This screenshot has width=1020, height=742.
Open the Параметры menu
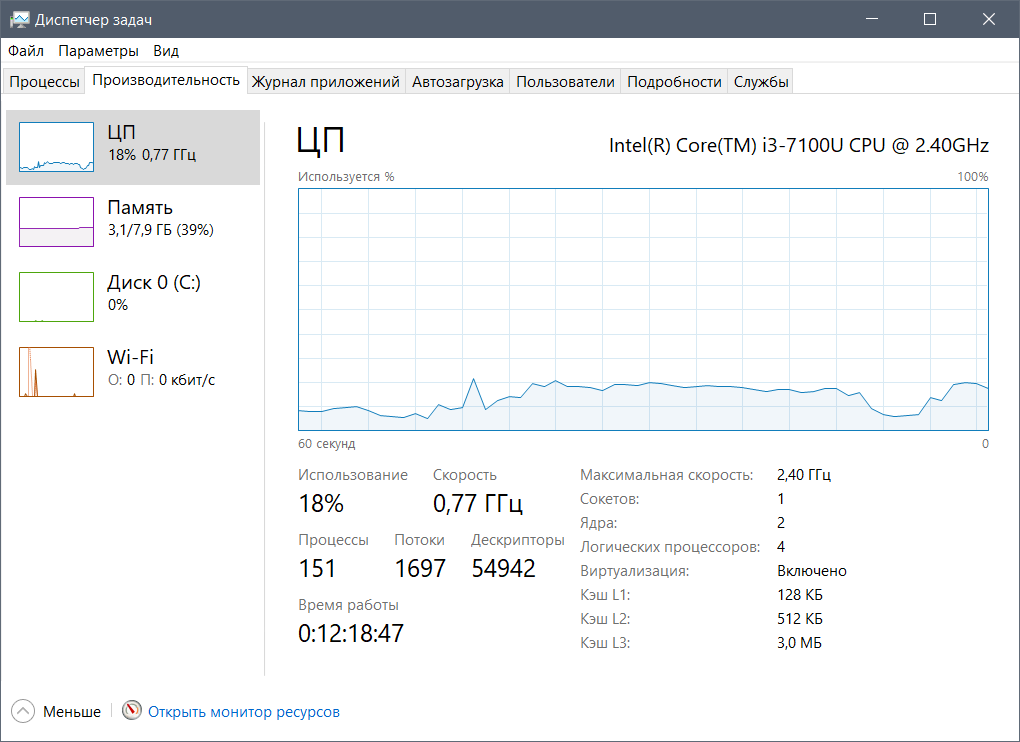98,51
